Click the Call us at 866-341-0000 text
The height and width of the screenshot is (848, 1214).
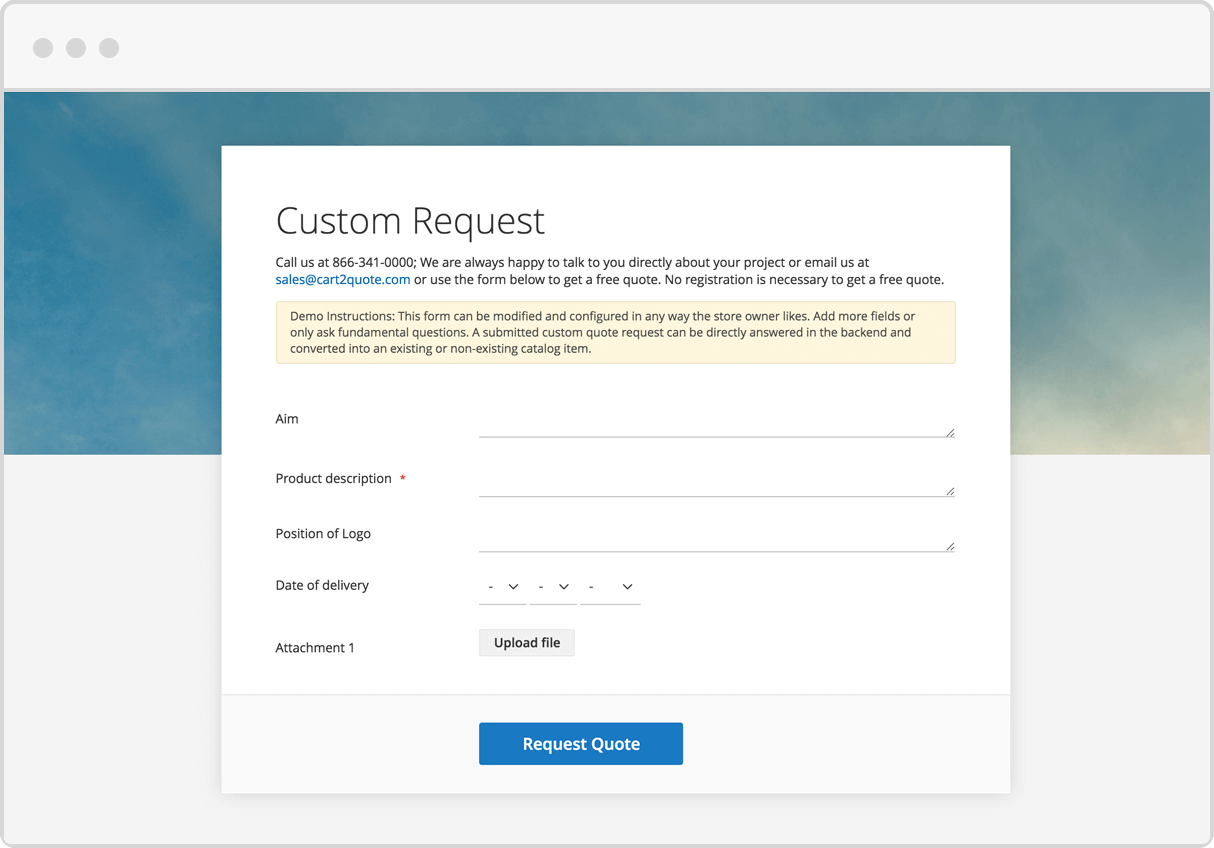point(345,262)
